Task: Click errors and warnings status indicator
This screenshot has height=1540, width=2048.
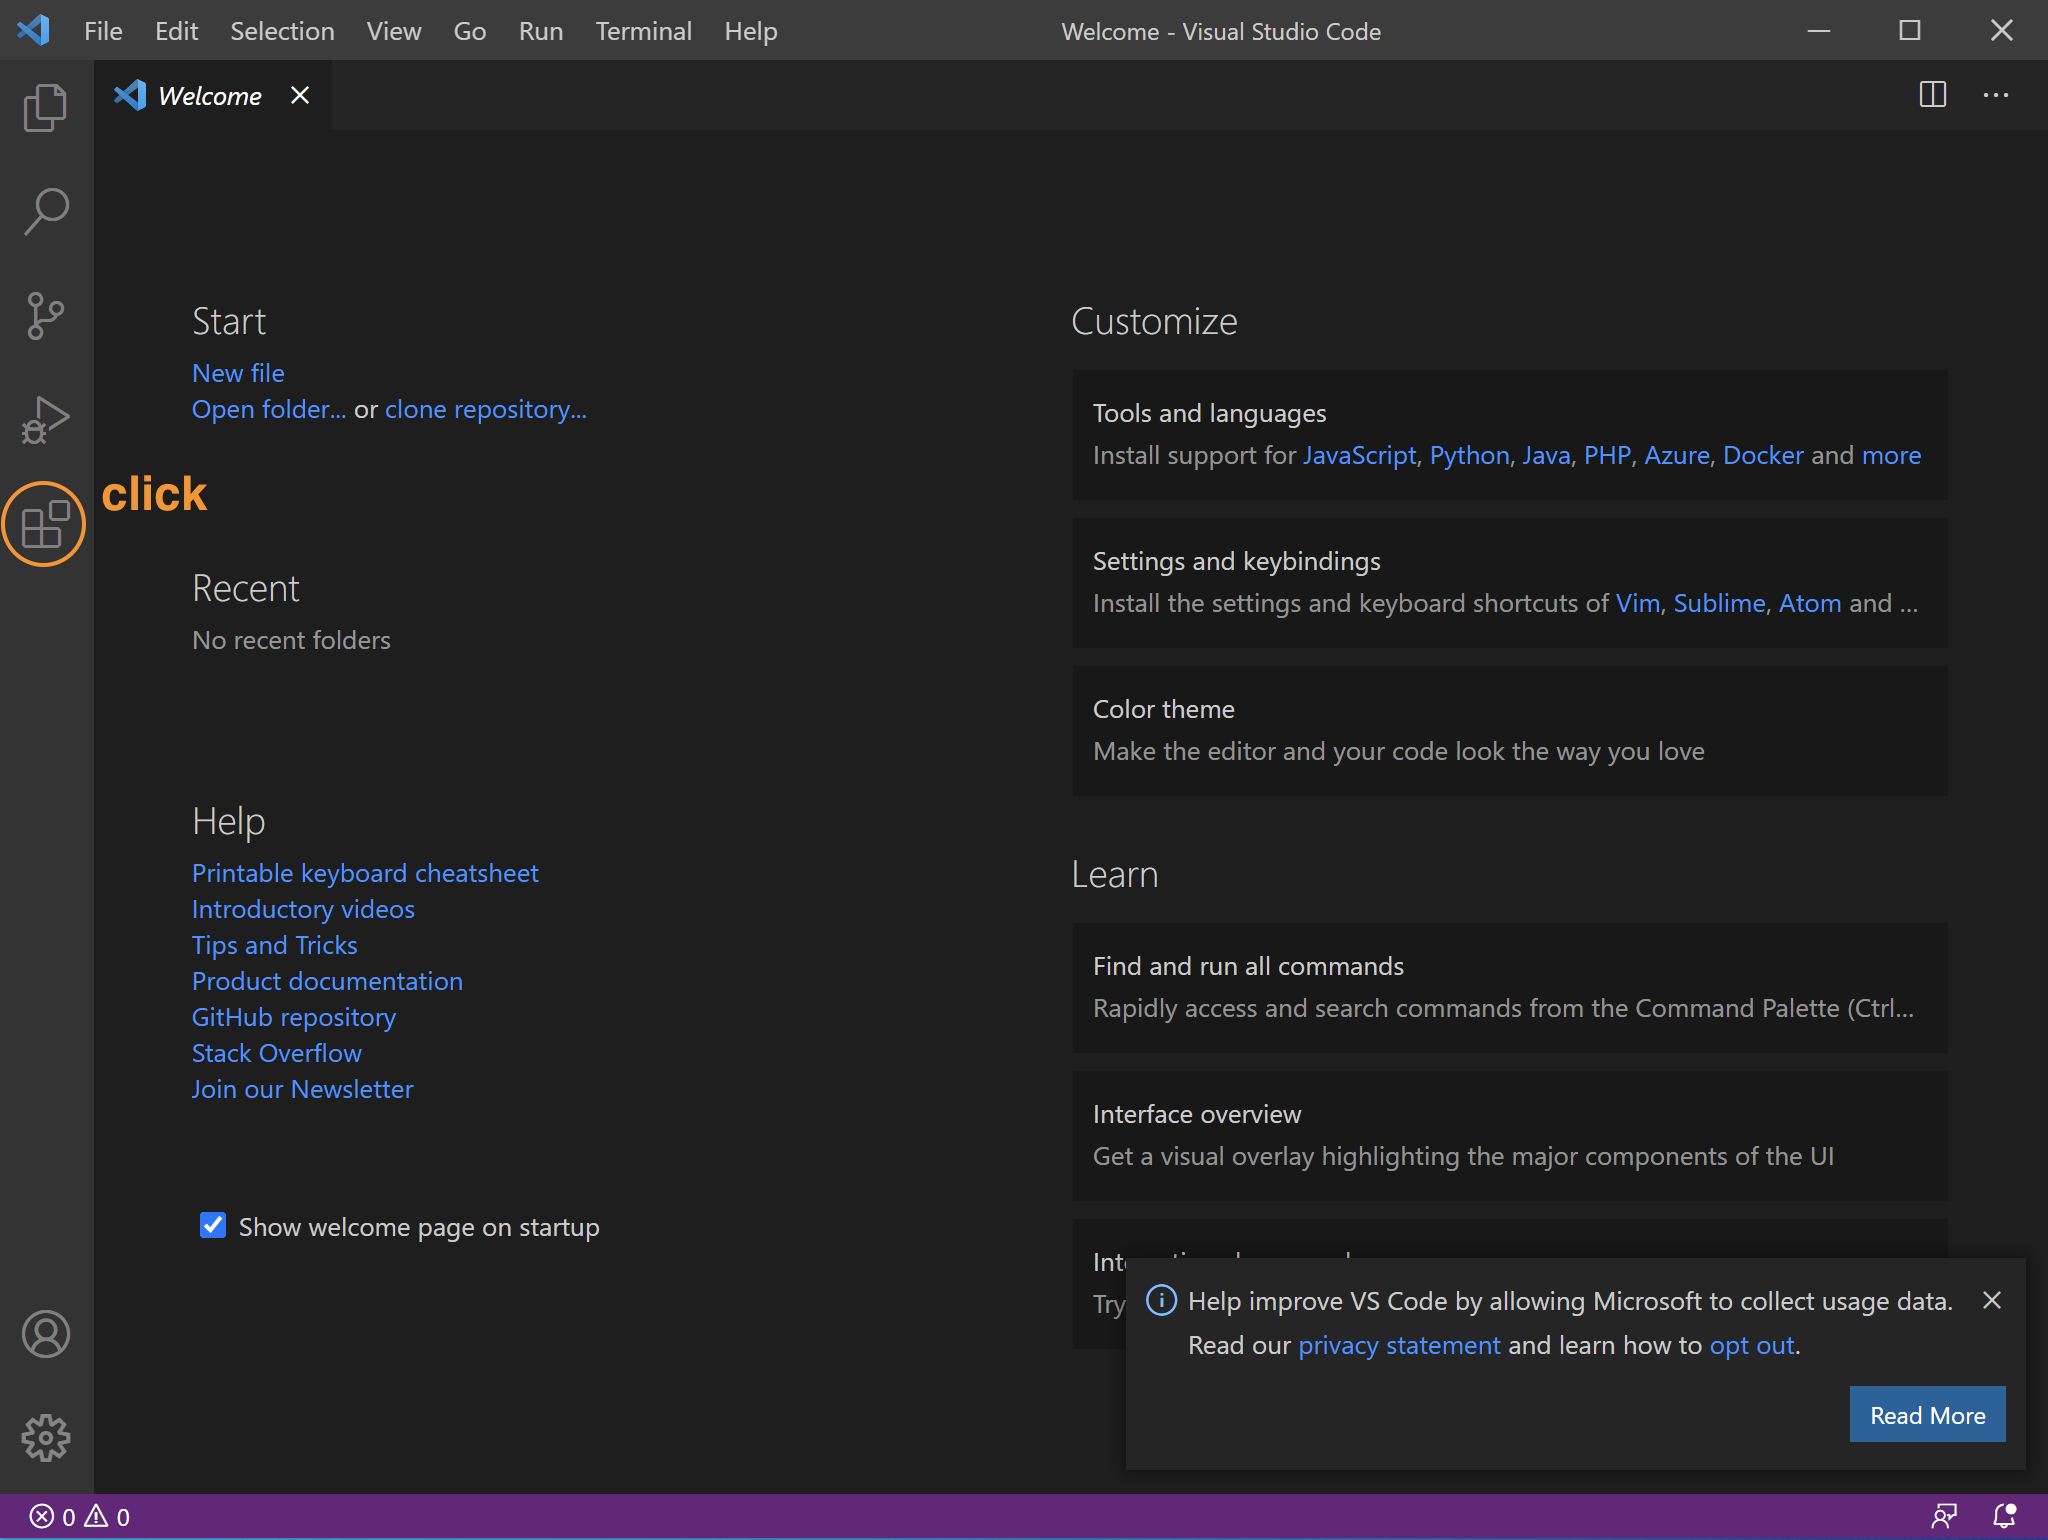Action: [80, 1516]
